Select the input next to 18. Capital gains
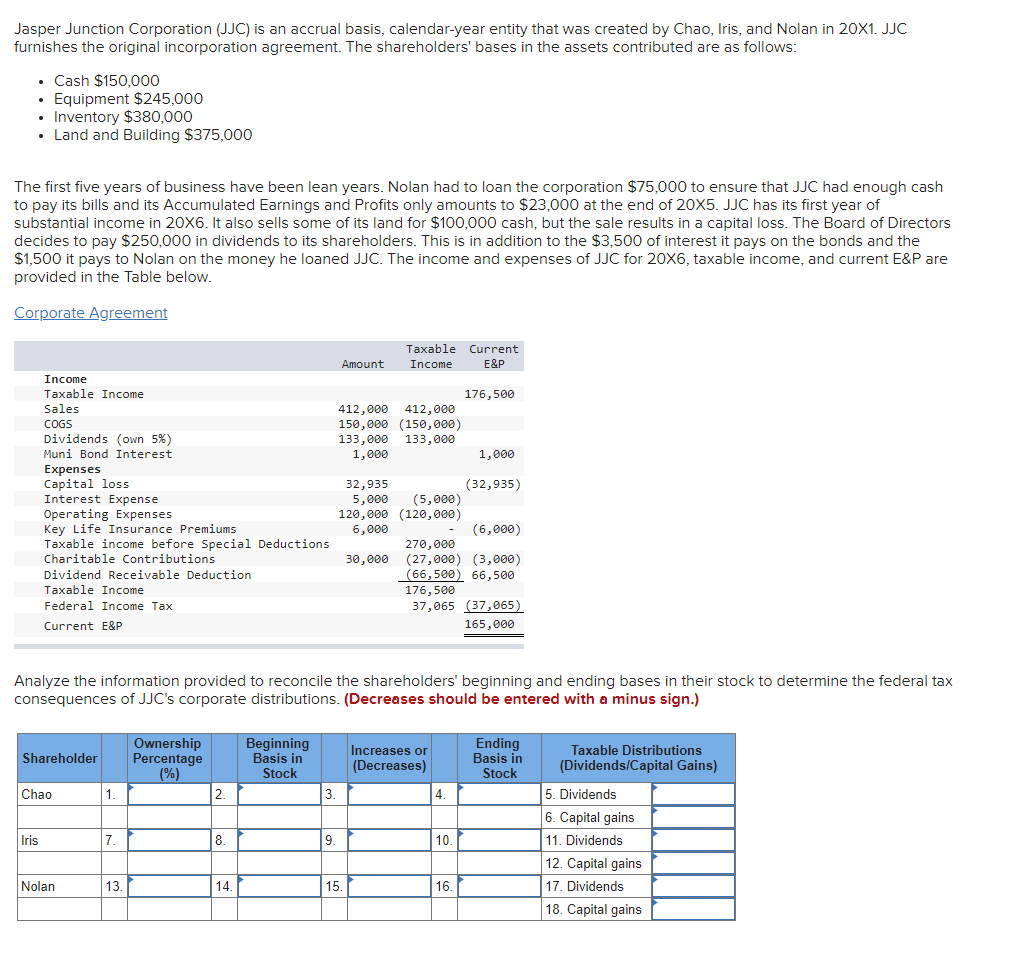 pyautogui.click(x=693, y=909)
